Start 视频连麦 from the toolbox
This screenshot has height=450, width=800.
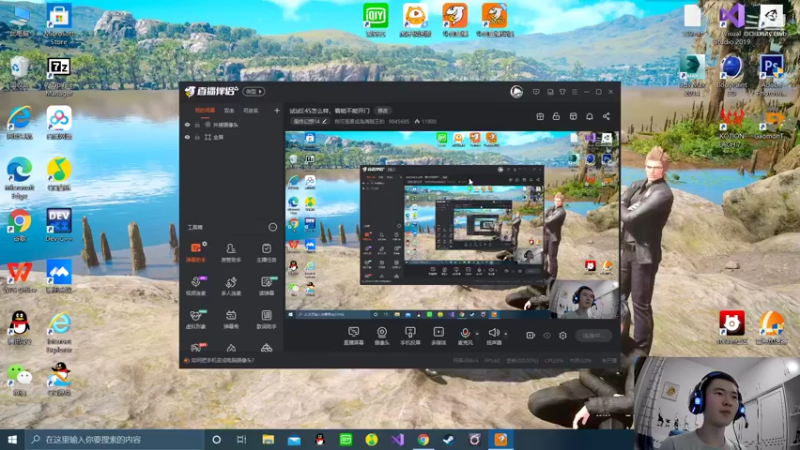pyautogui.click(x=196, y=286)
